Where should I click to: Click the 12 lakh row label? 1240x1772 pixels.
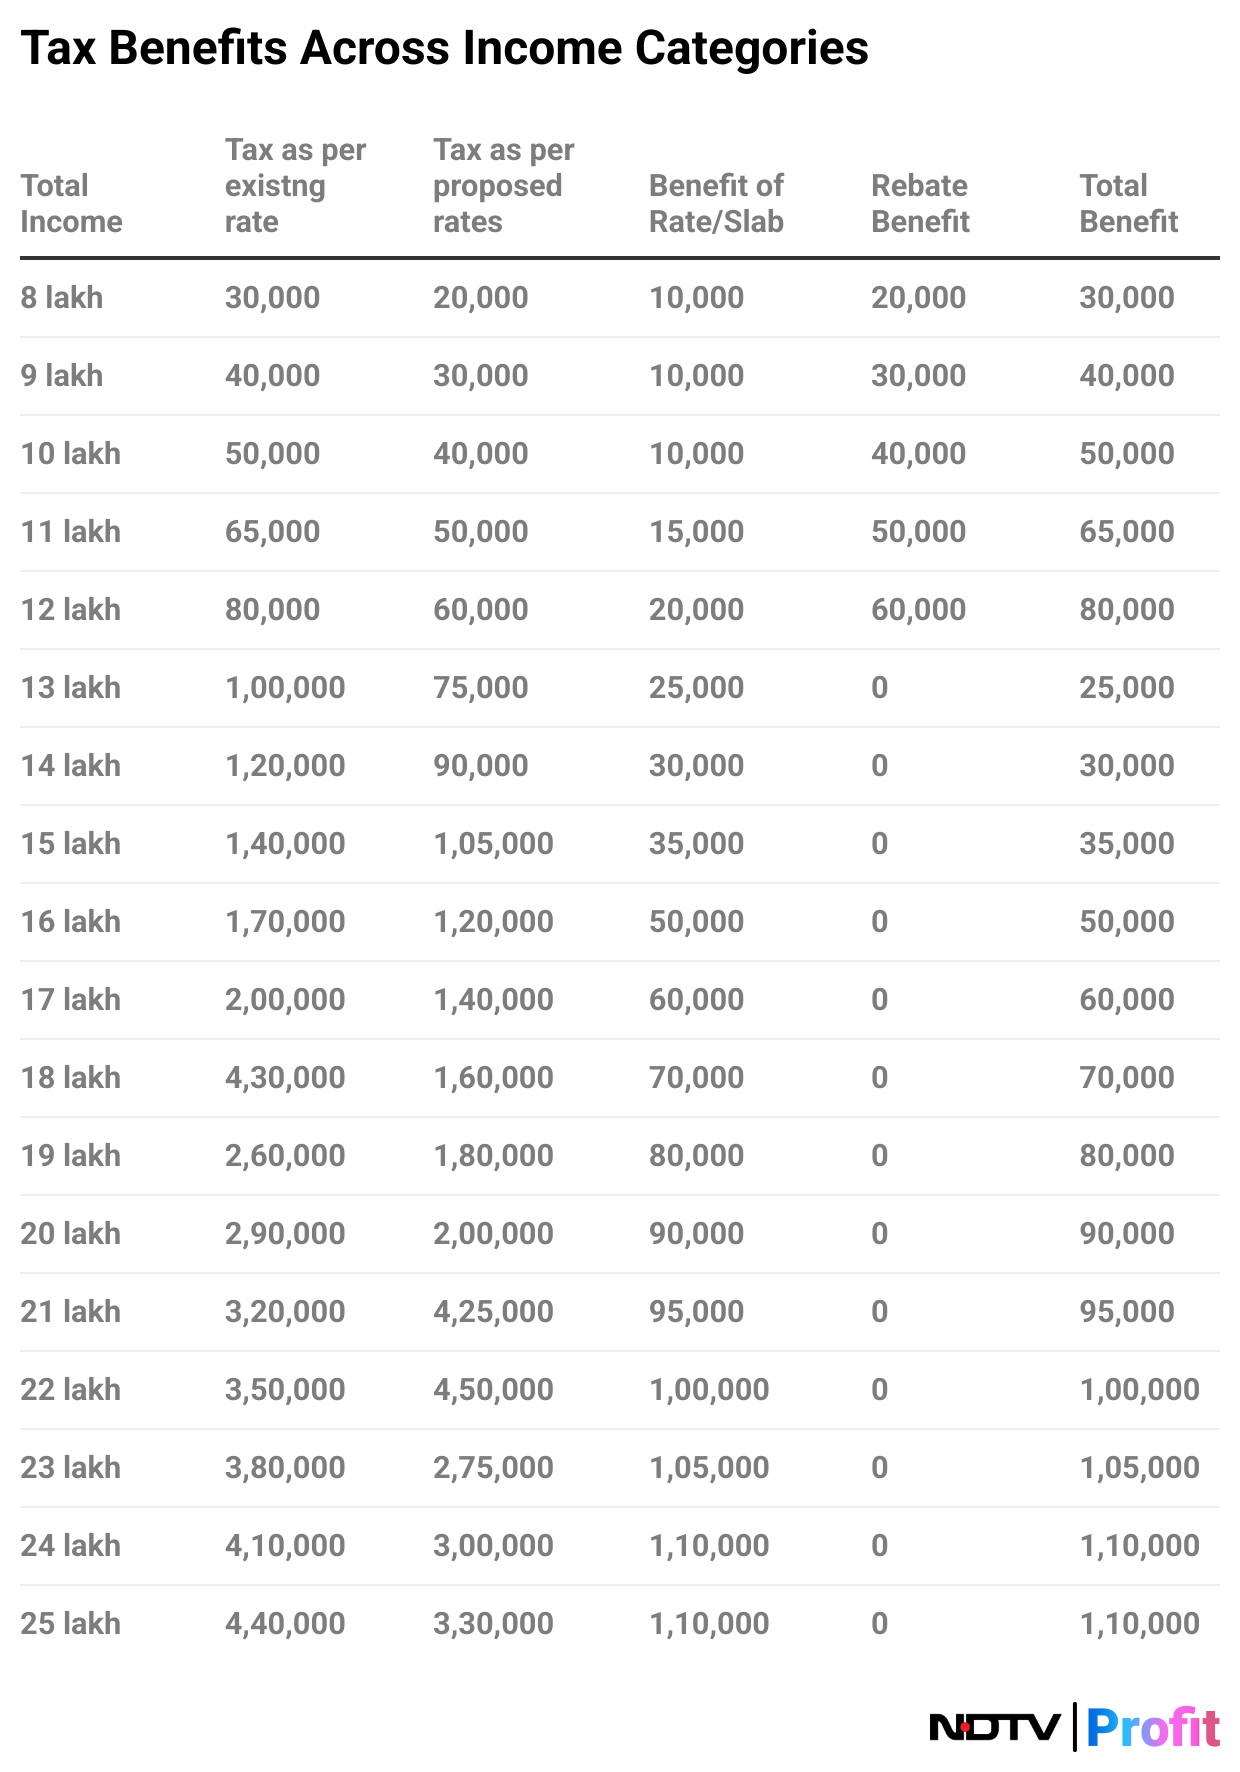pos(71,609)
